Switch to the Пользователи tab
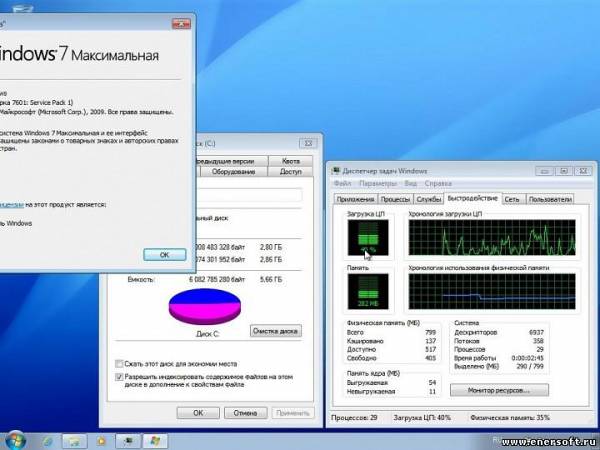The width and height of the screenshot is (600, 450). (x=550, y=199)
